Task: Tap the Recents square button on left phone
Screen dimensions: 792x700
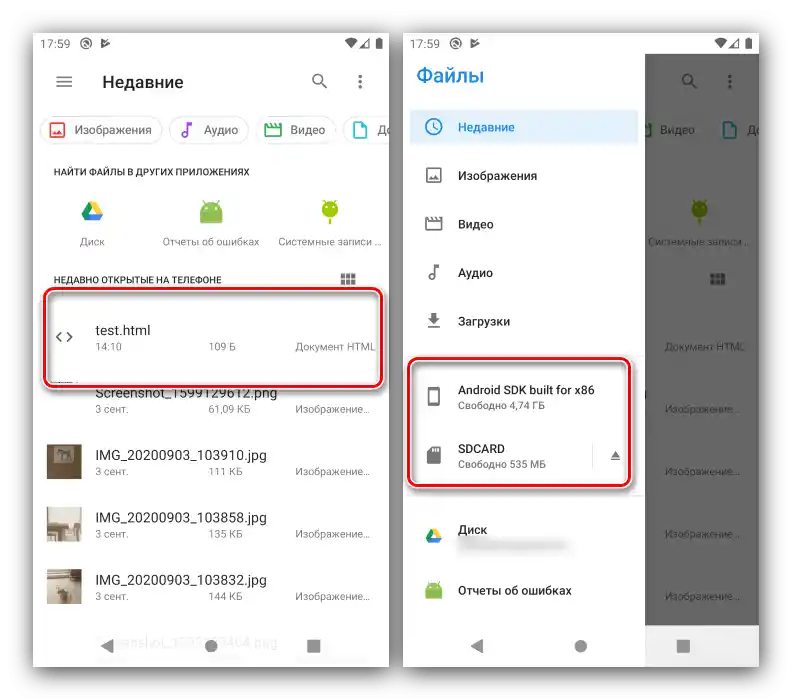Action: click(x=314, y=646)
